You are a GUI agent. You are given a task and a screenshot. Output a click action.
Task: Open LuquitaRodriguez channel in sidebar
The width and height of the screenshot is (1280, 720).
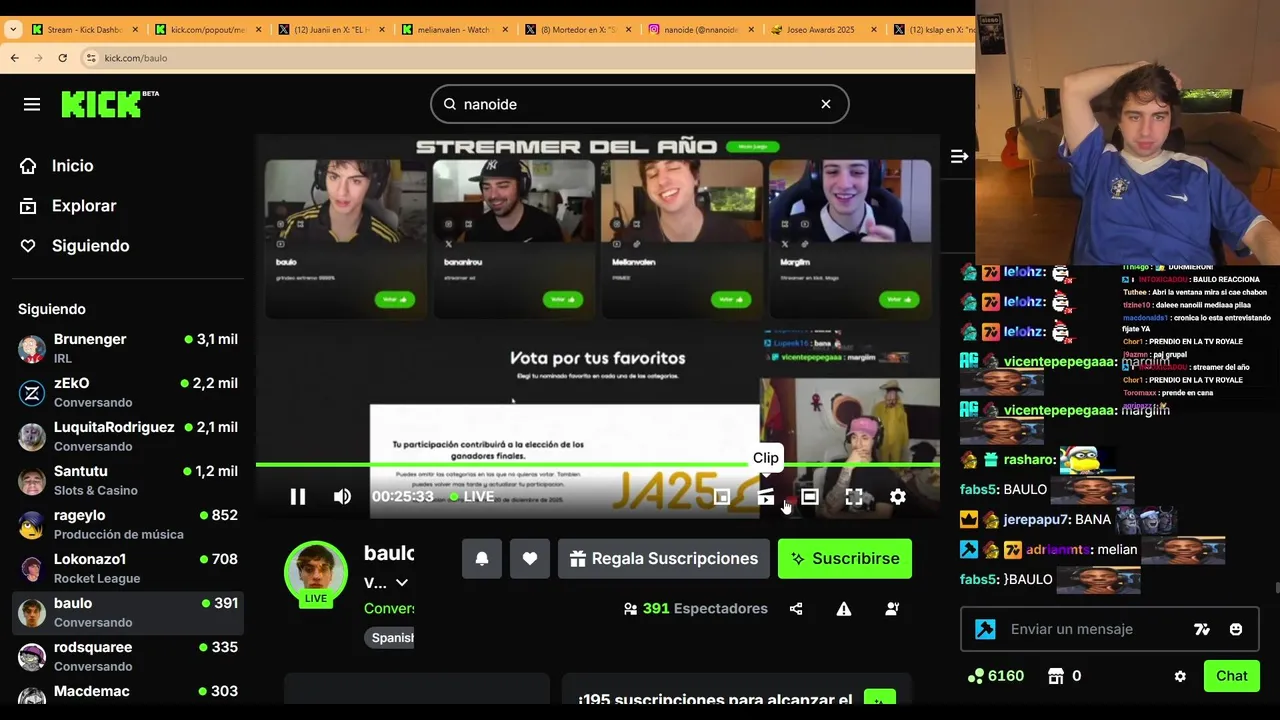[x=128, y=436]
